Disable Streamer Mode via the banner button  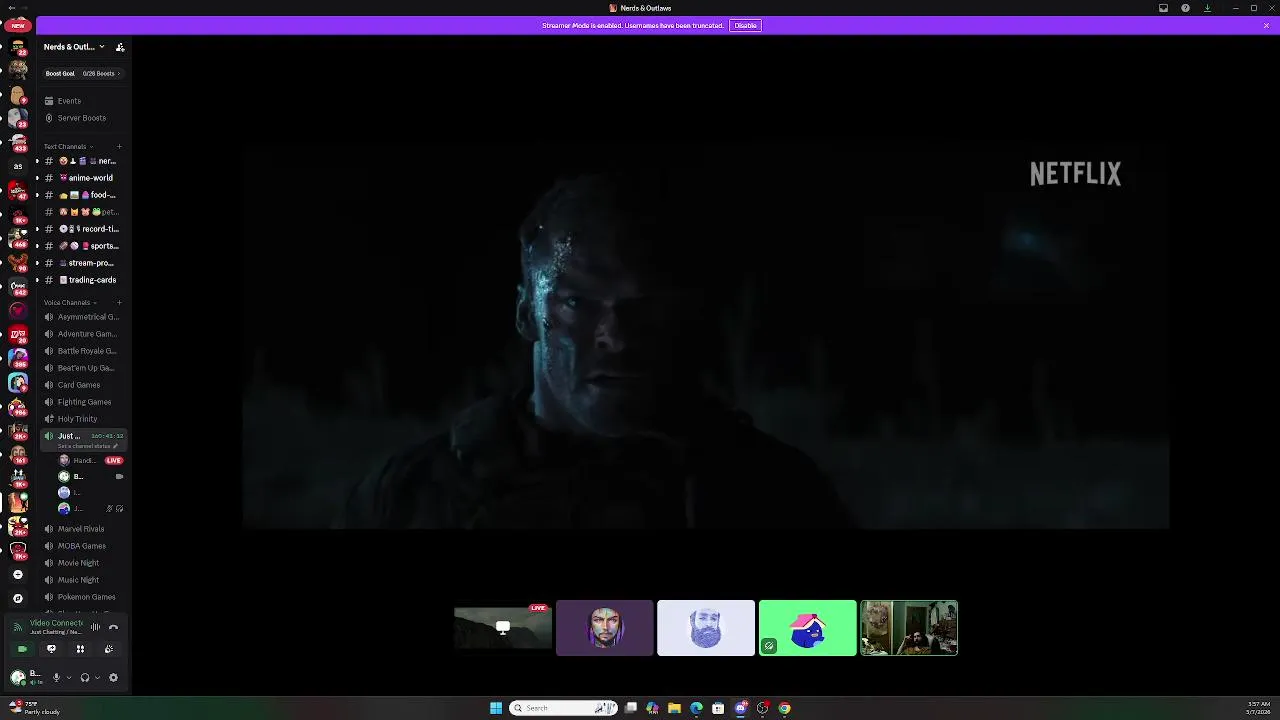pos(745,25)
